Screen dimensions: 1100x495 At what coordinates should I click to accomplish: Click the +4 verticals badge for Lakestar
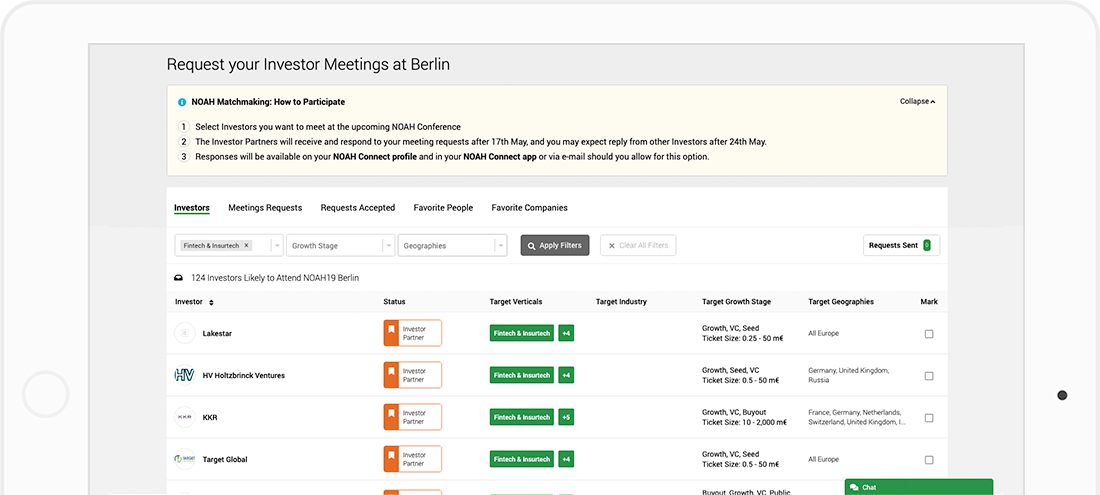[x=566, y=333]
